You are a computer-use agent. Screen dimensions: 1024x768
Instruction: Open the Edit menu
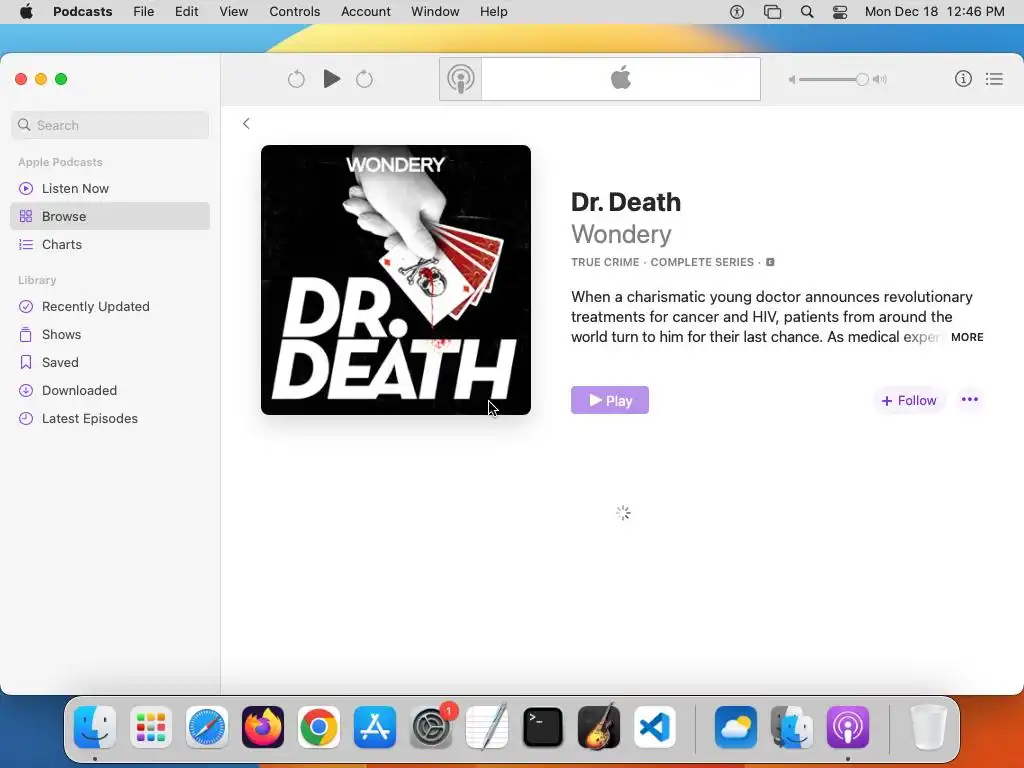click(x=186, y=11)
